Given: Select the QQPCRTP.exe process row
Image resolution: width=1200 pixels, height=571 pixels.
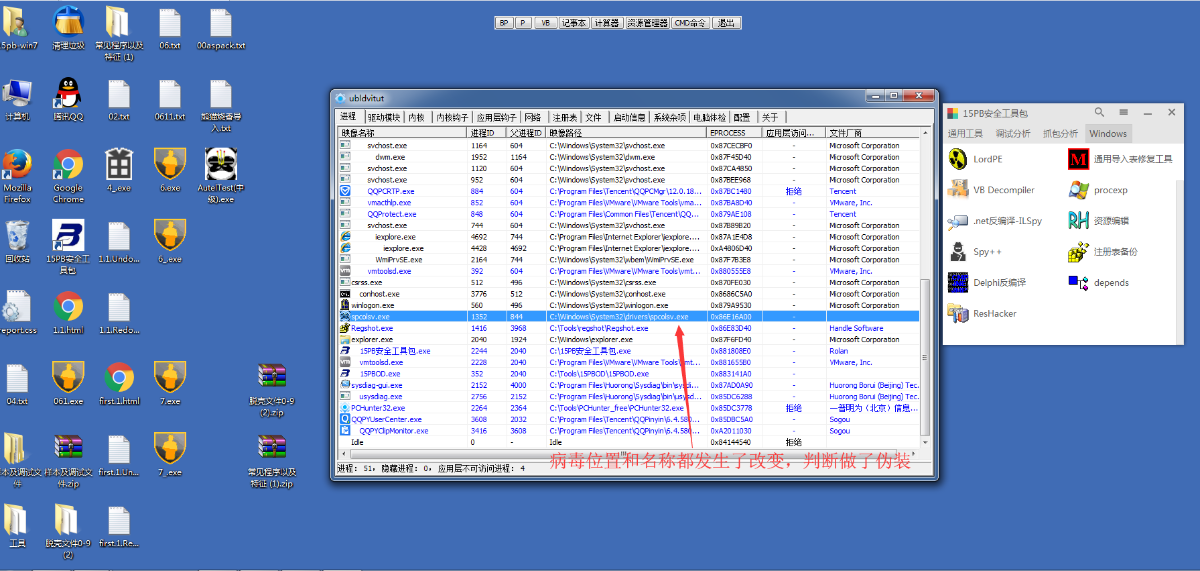Looking at the screenshot, I should [628, 191].
